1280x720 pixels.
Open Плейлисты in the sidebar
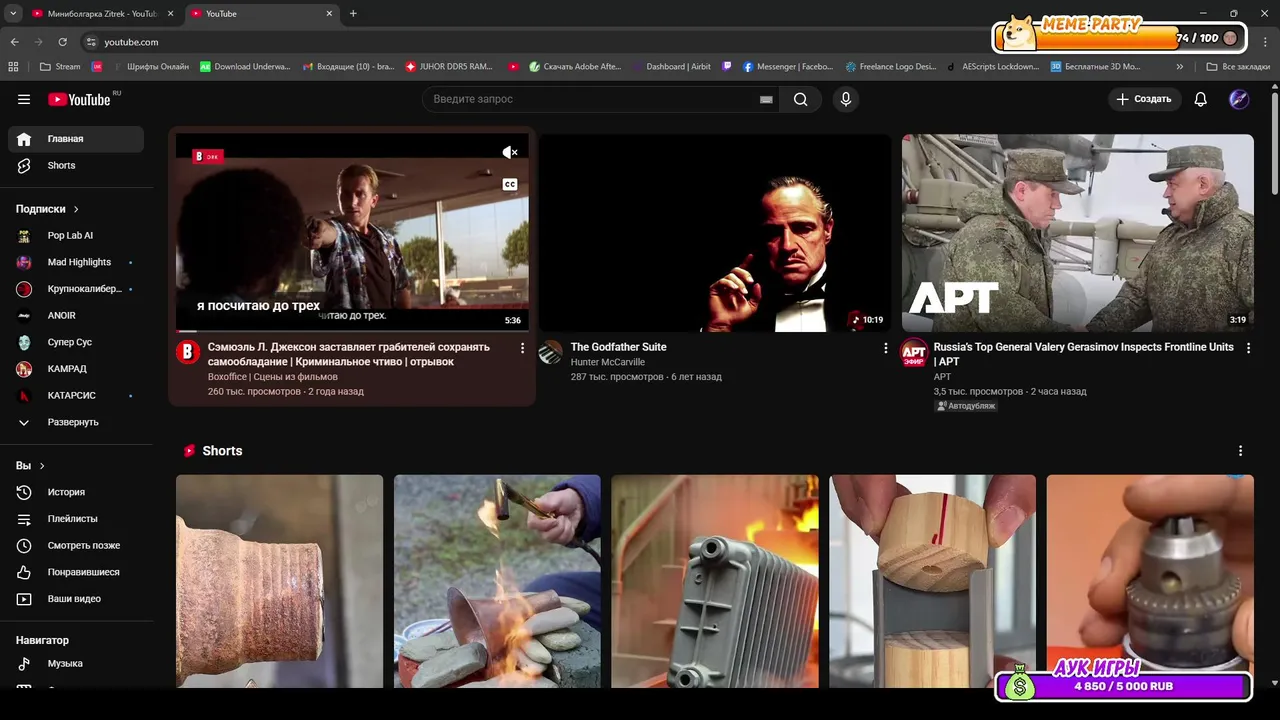[x=76, y=519]
